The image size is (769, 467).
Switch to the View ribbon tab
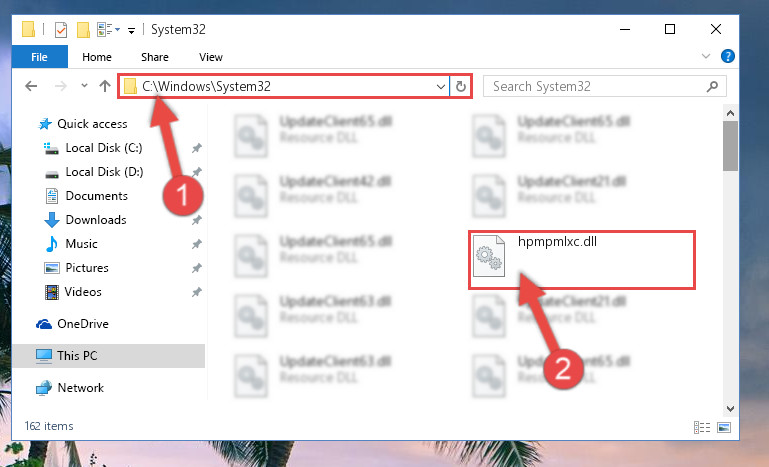pyautogui.click(x=211, y=57)
